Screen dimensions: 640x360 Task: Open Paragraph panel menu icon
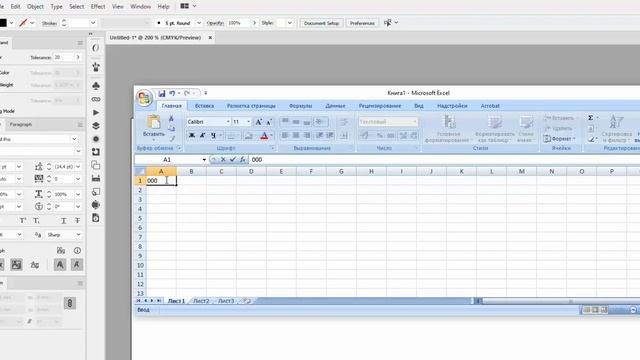pos(80,124)
